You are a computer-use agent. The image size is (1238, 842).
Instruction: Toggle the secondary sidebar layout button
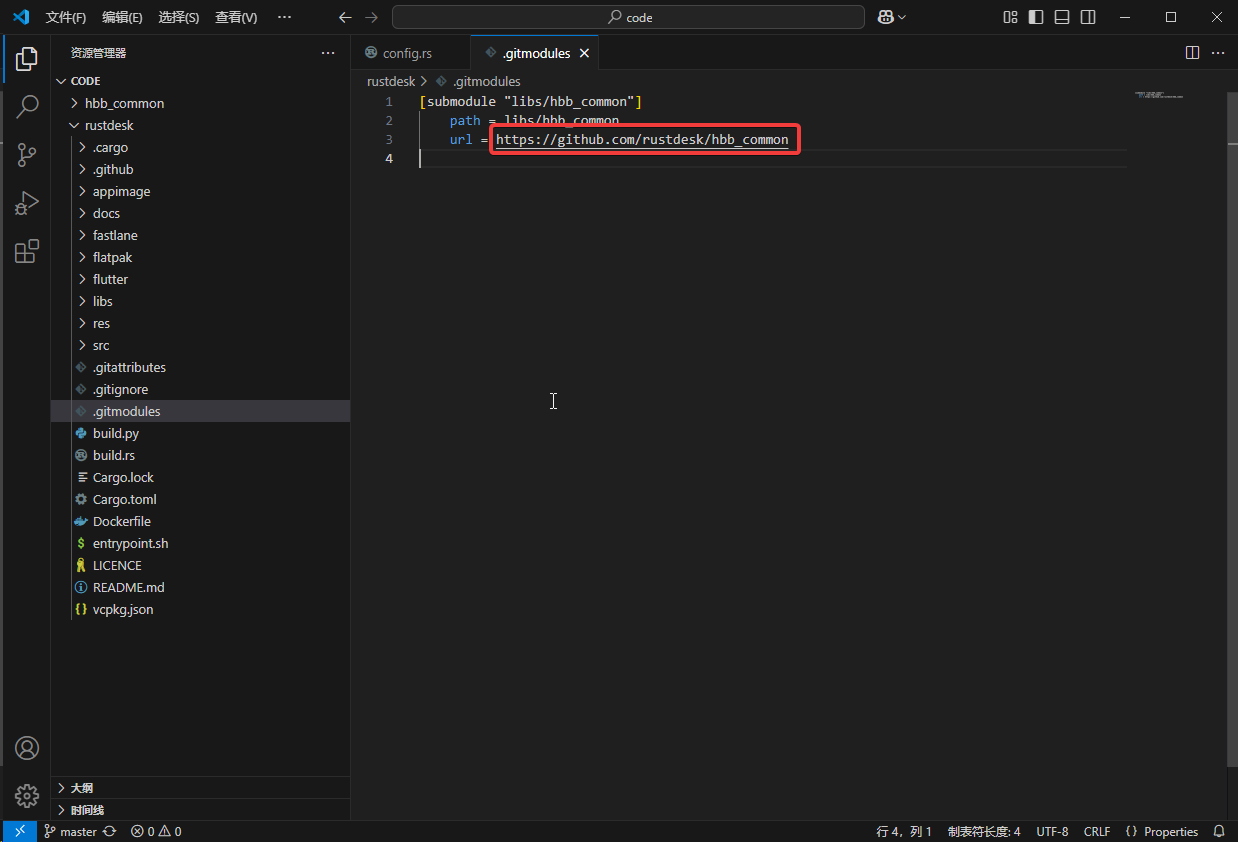click(x=1088, y=17)
